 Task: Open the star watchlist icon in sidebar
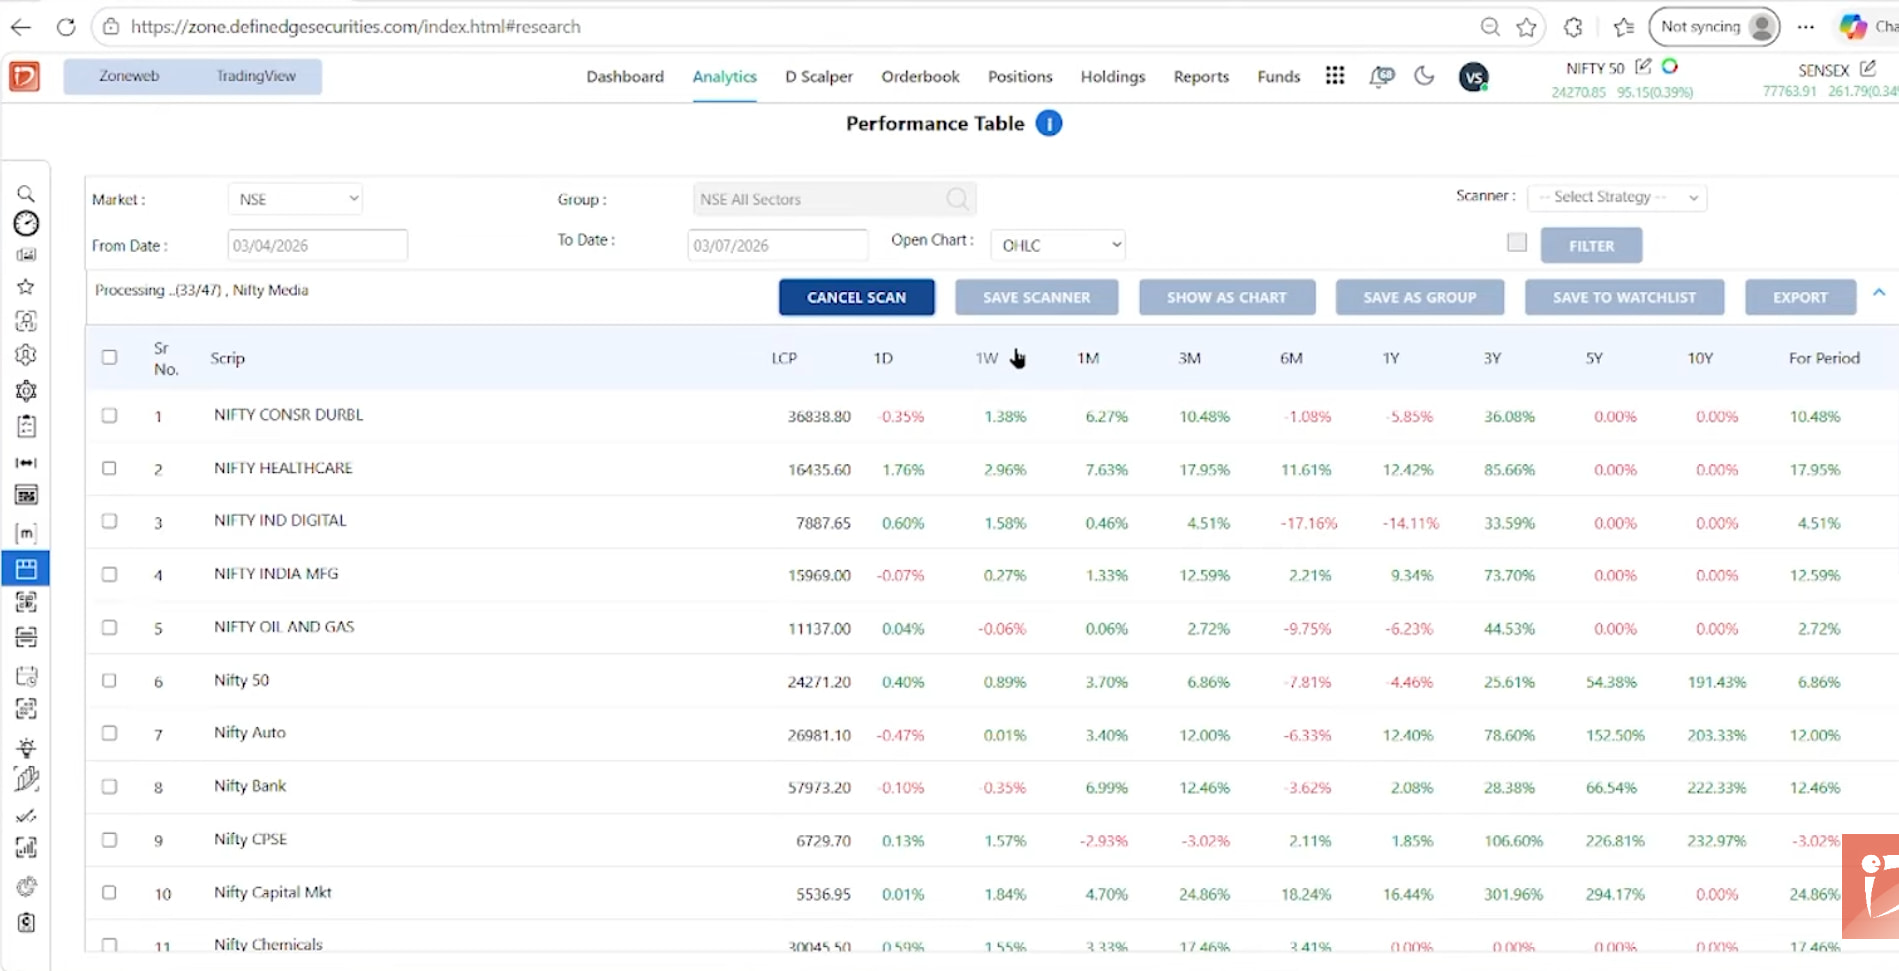(26, 287)
